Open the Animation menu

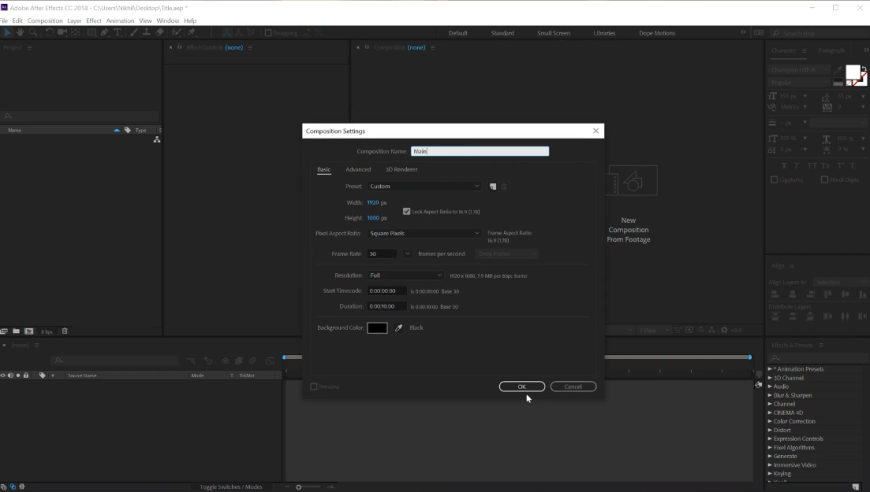tap(120, 21)
